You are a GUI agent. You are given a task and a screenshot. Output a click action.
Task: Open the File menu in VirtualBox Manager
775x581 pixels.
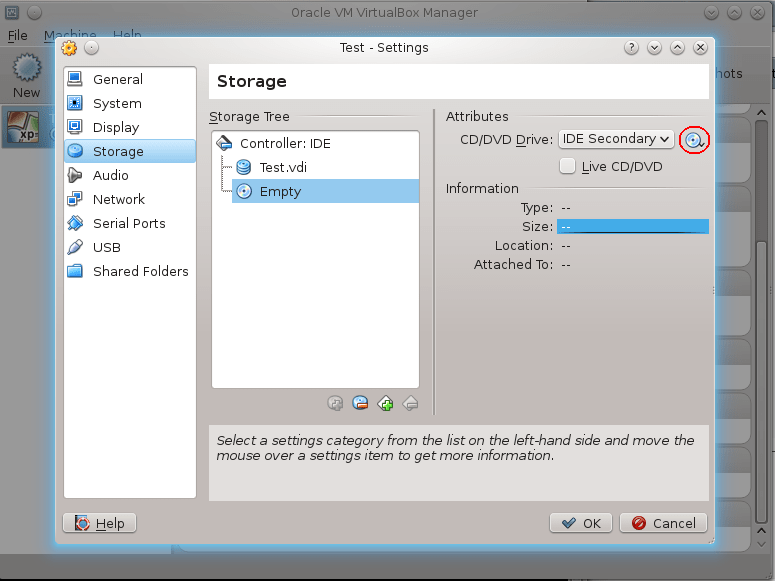tap(18, 36)
